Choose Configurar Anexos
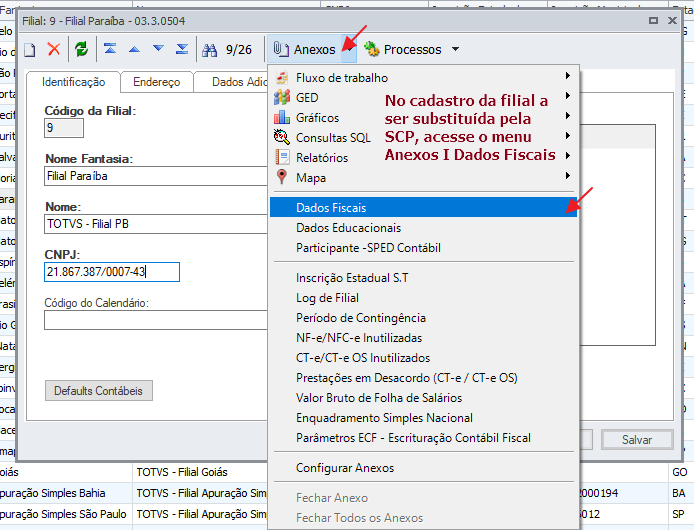This screenshot has width=694, height=530. point(423,468)
